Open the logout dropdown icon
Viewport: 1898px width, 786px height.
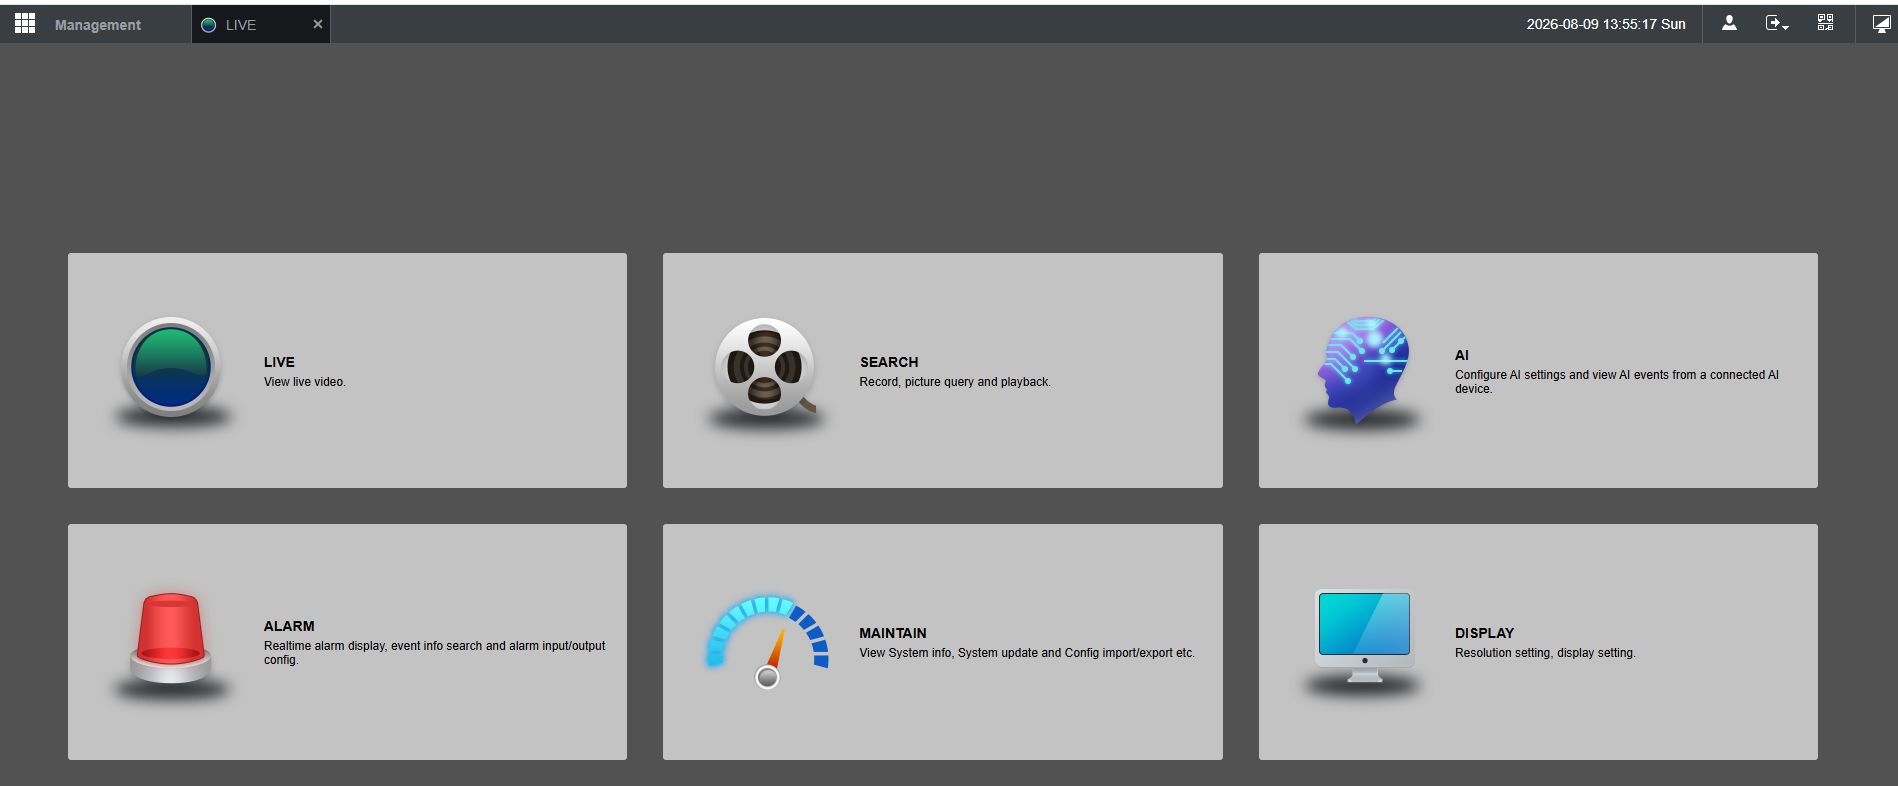point(1777,23)
